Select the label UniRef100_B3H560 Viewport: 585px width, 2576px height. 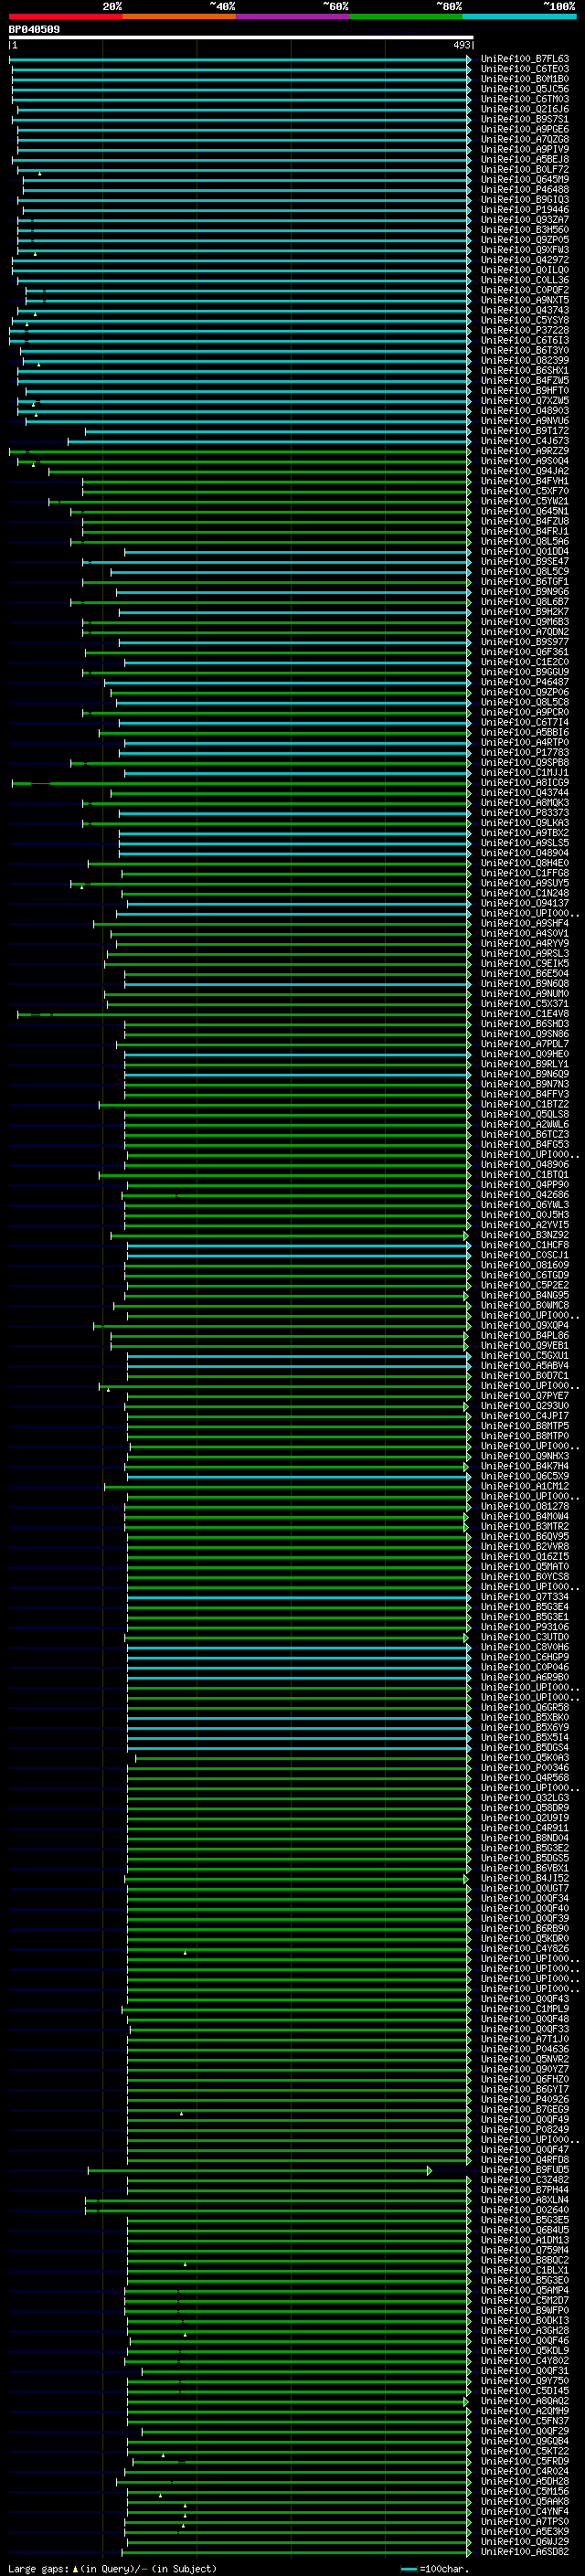(525, 230)
